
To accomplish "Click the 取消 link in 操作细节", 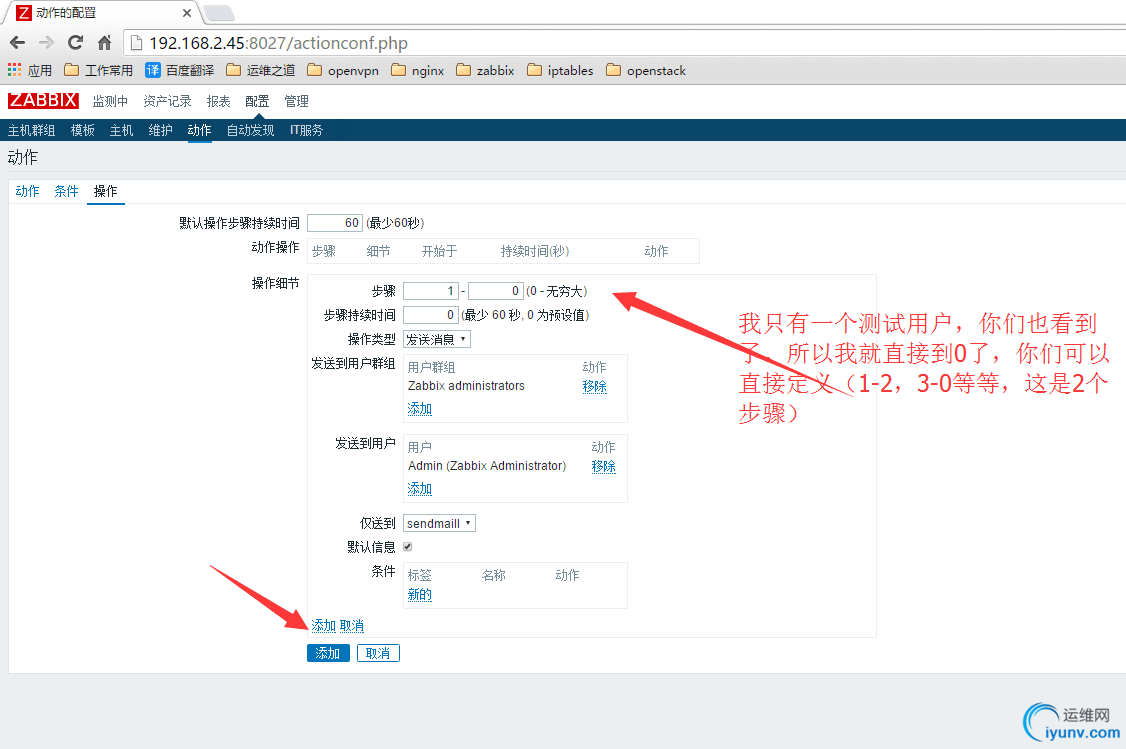I will (351, 625).
